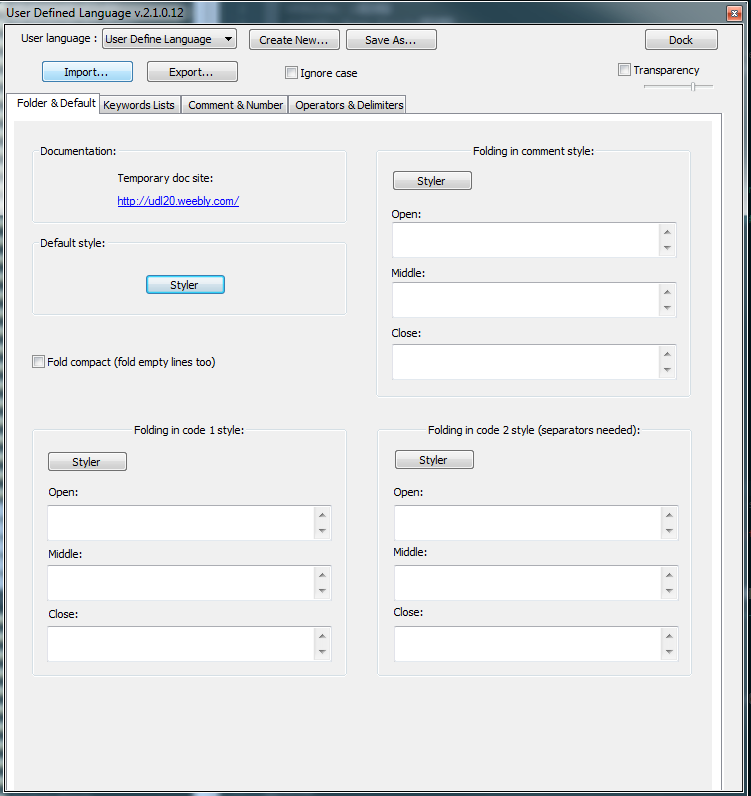Click up arrow of code 2 Open field
Viewport: 751px width, 796px height.
[x=669, y=515]
